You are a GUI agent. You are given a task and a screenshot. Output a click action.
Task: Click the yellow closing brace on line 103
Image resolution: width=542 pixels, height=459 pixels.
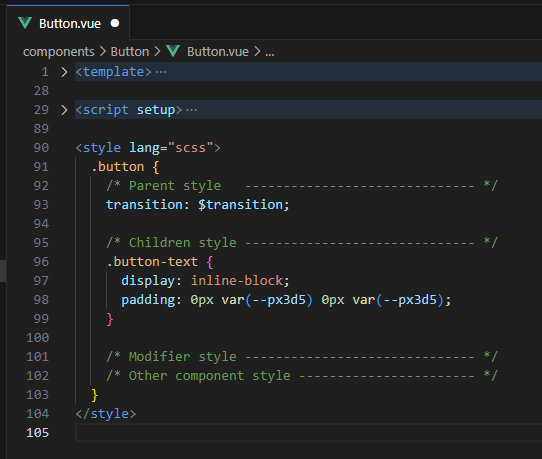coord(94,395)
